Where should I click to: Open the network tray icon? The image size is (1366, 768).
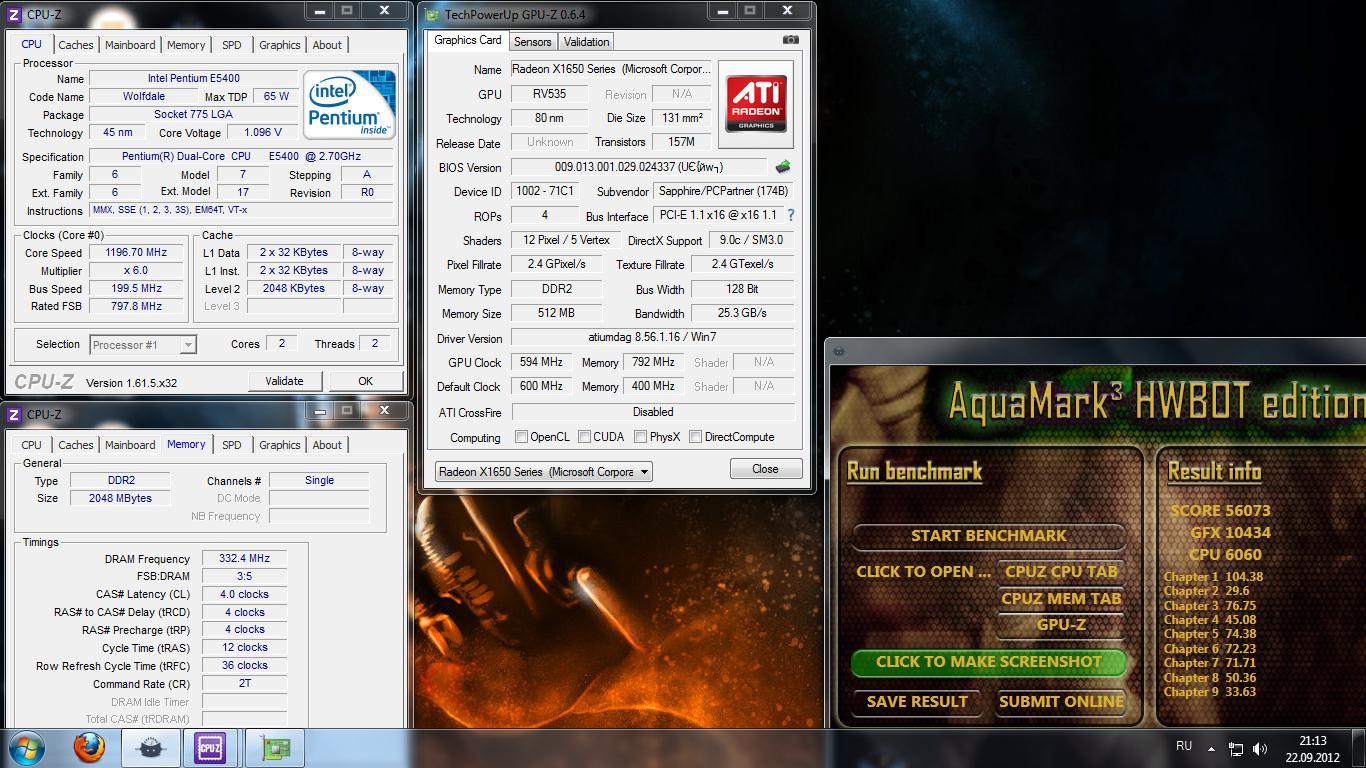[1236, 748]
